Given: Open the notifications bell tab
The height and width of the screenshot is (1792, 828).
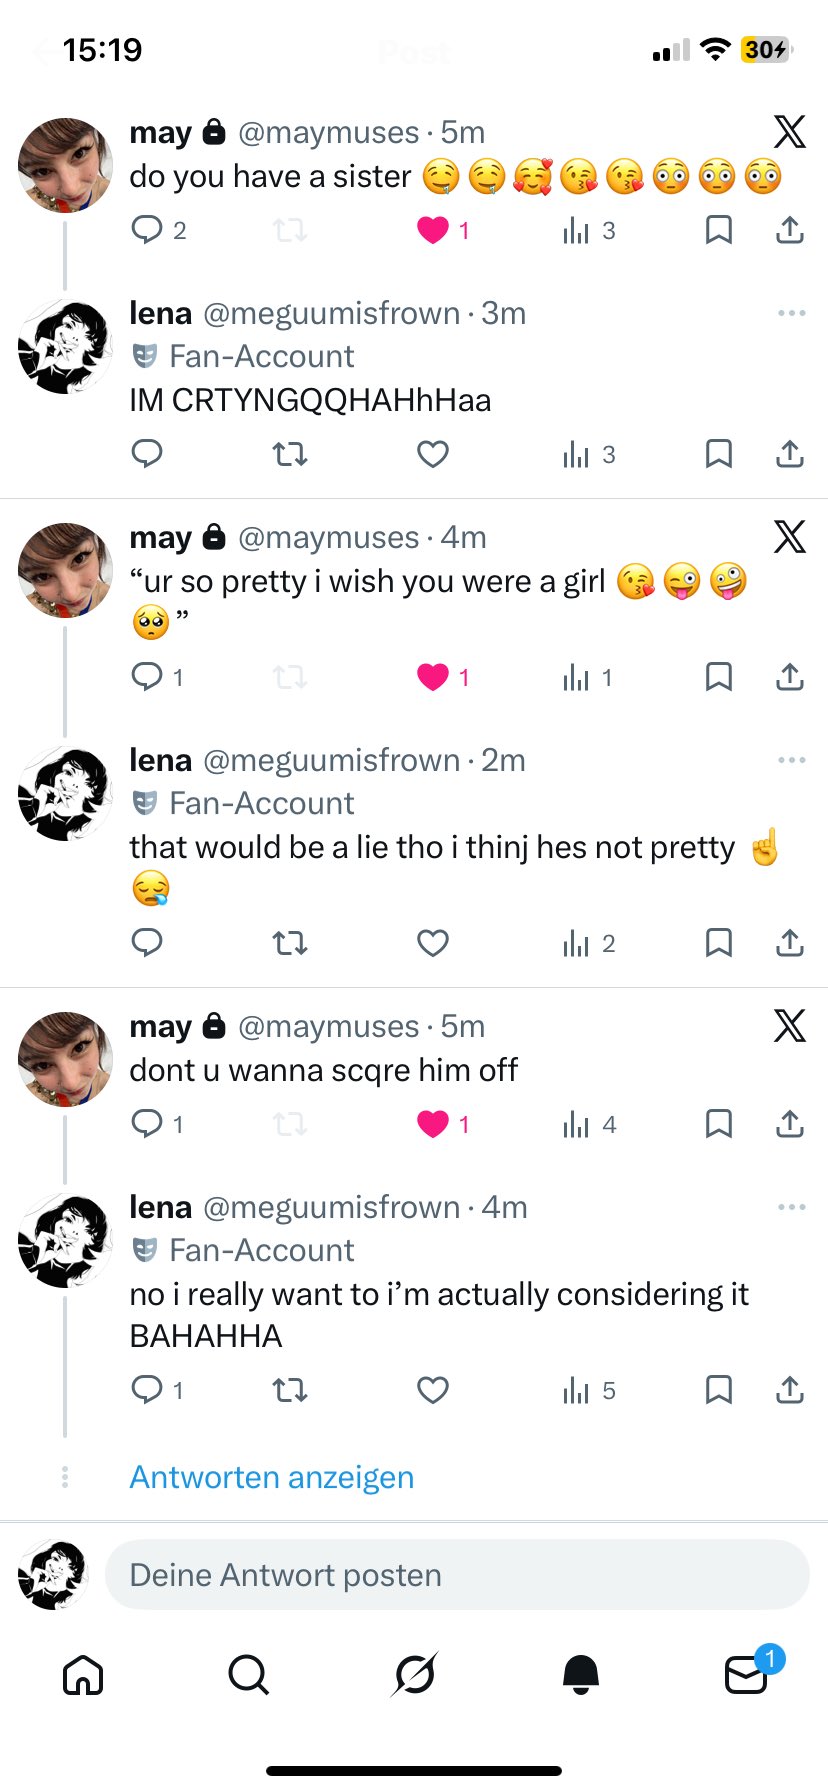Looking at the screenshot, I should click(x=581, y=1674).
